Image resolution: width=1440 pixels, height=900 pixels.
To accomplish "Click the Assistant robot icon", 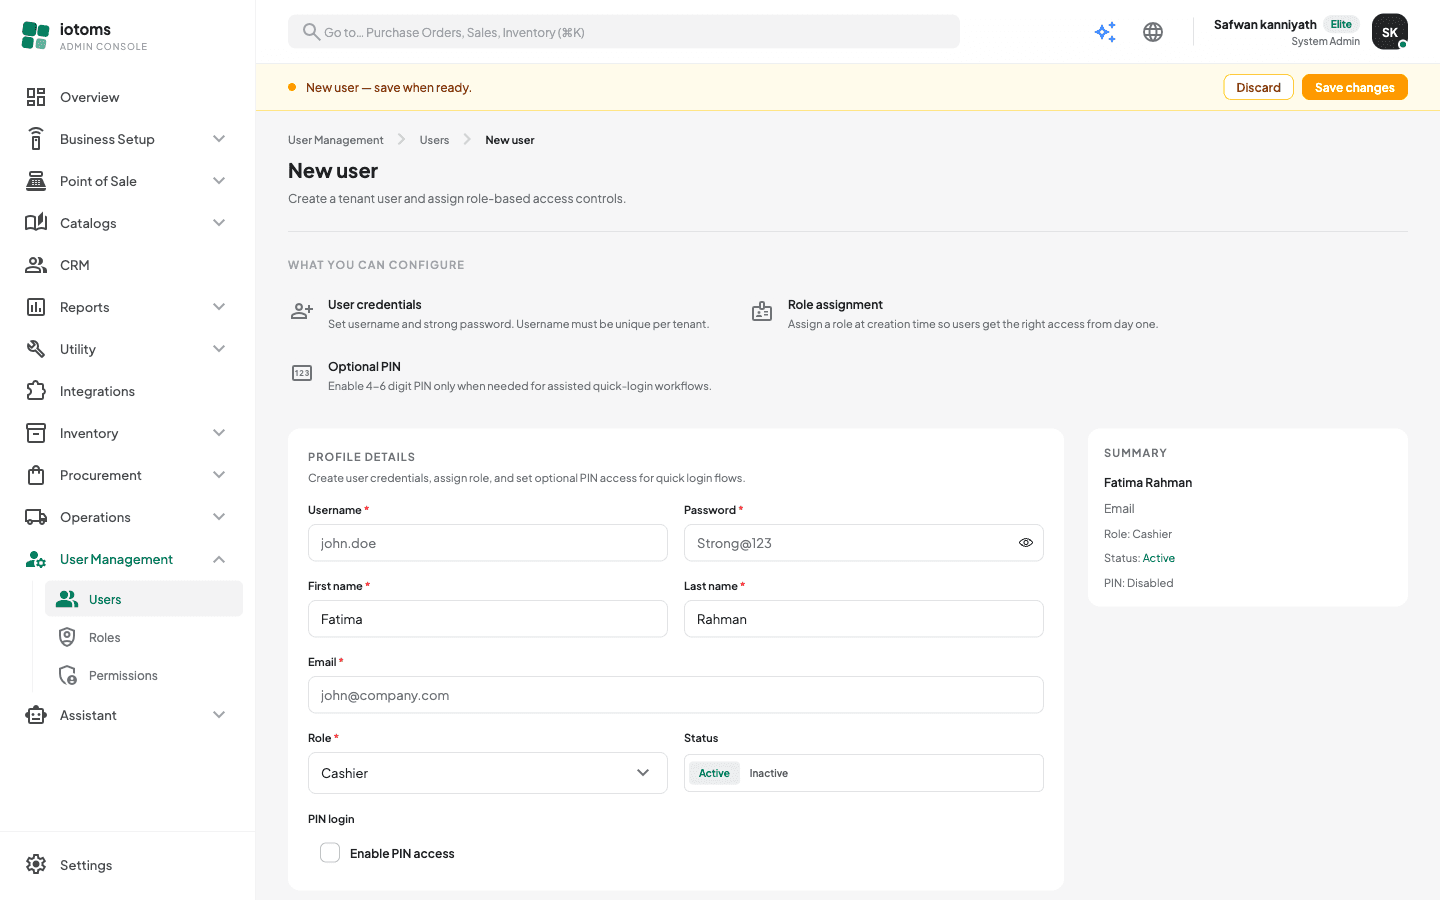I will (x=36, y=715).
